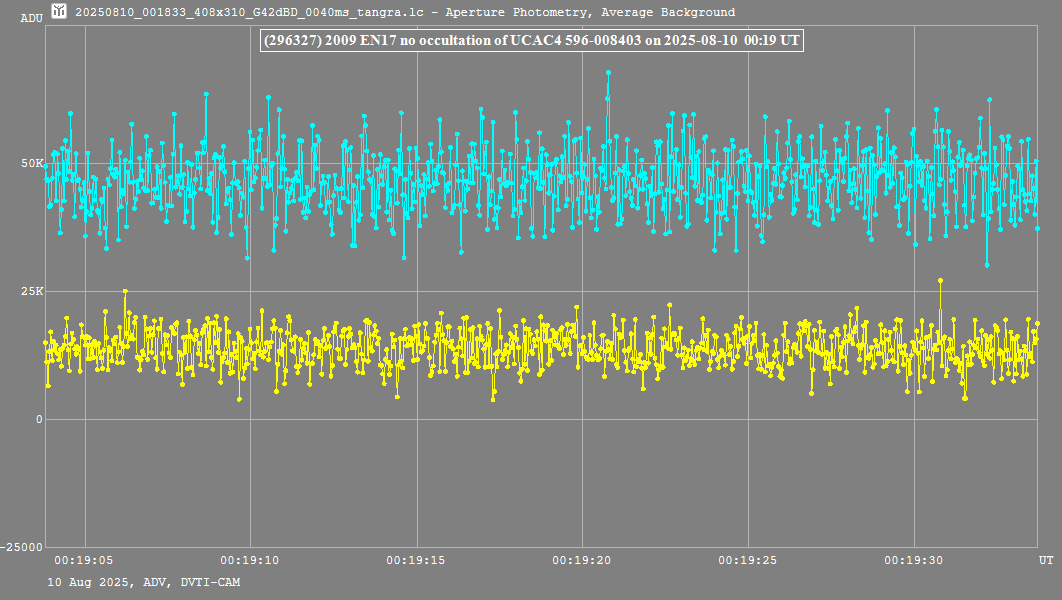Click the 25K y-axis label
Viewport: 1062px width, 600px height.
coord(33,291)
